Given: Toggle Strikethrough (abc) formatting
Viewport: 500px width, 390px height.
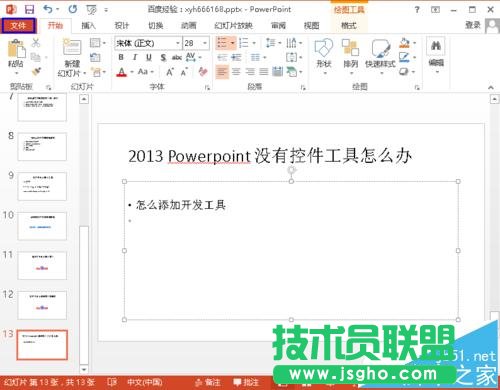Looking at the screenshot, I should click(177, 57).
